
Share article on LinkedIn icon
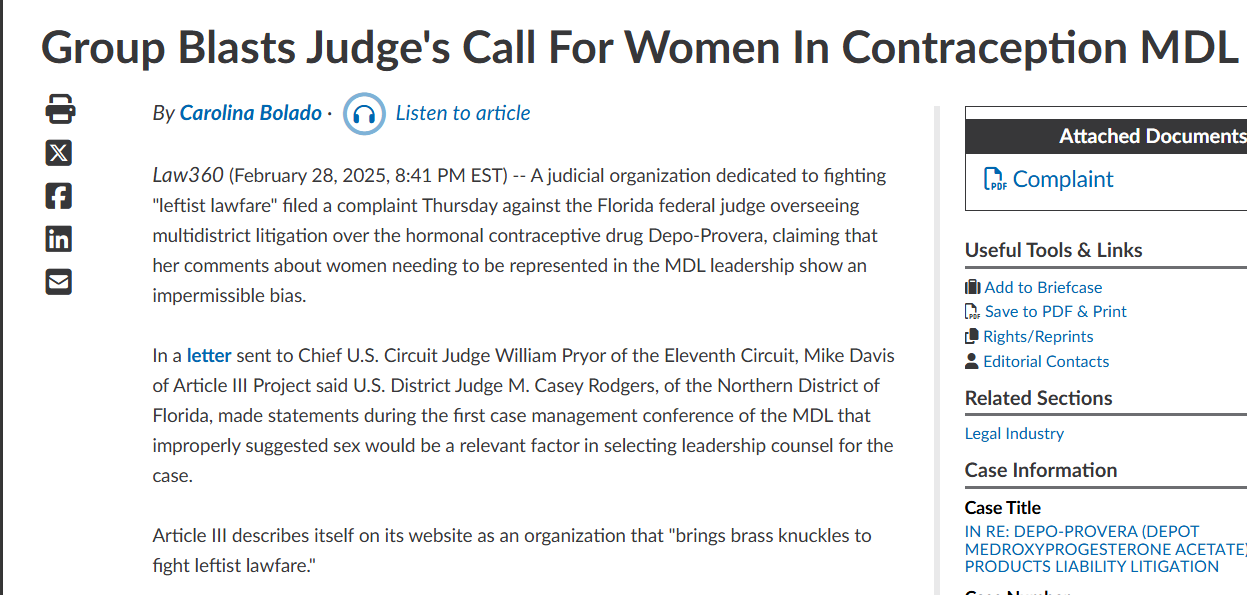tap(59, 239)
